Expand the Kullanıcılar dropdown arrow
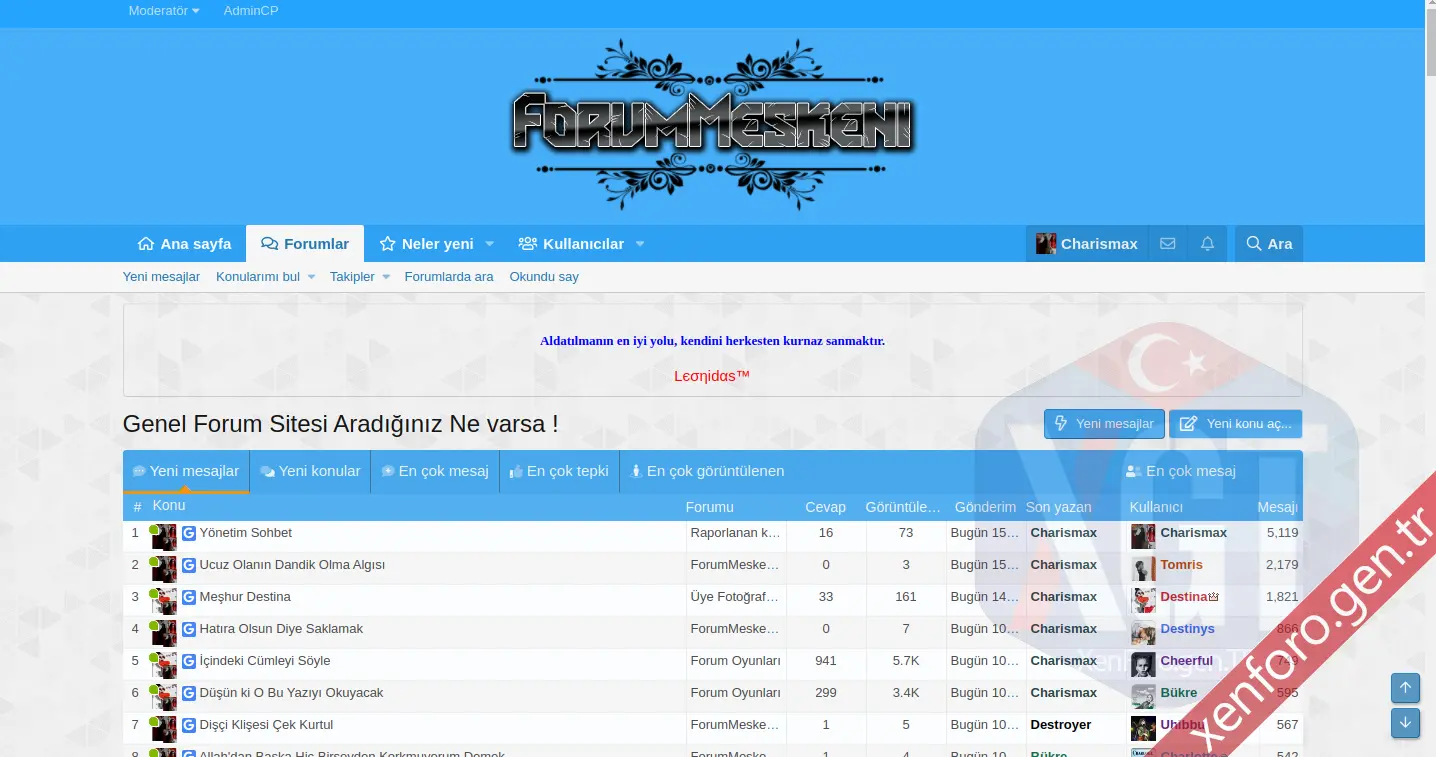Viewport: 1436px width, 757px height. coord(640,244)
